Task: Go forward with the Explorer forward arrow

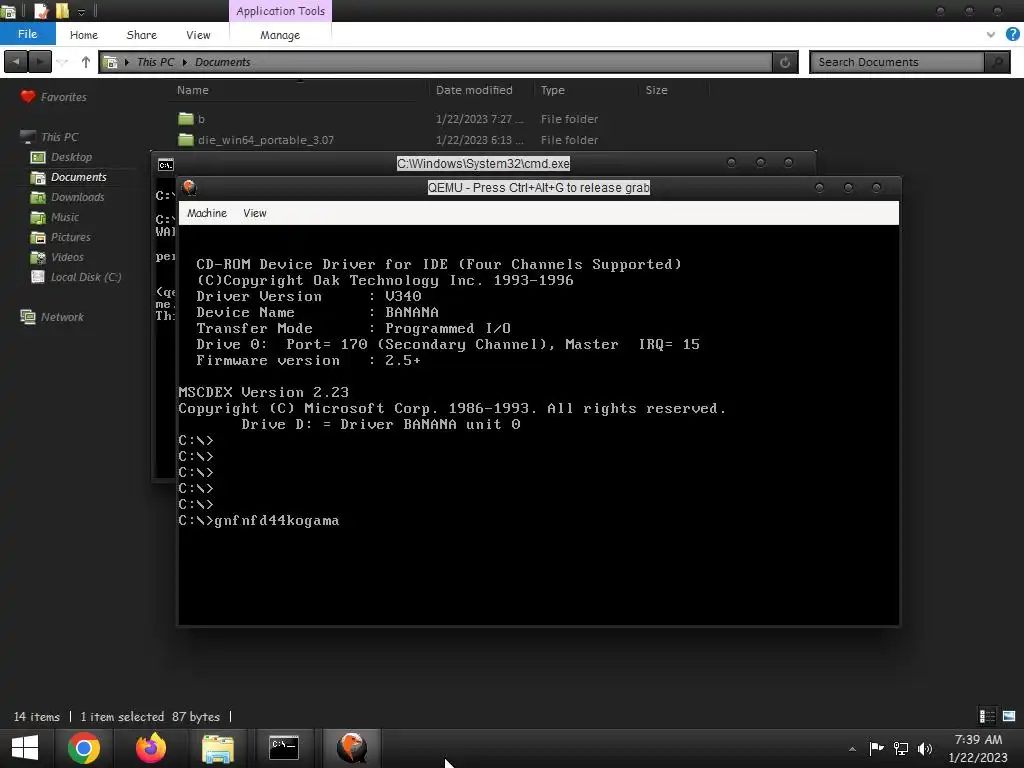Action: pyautogui.click(x=40, y=62)
